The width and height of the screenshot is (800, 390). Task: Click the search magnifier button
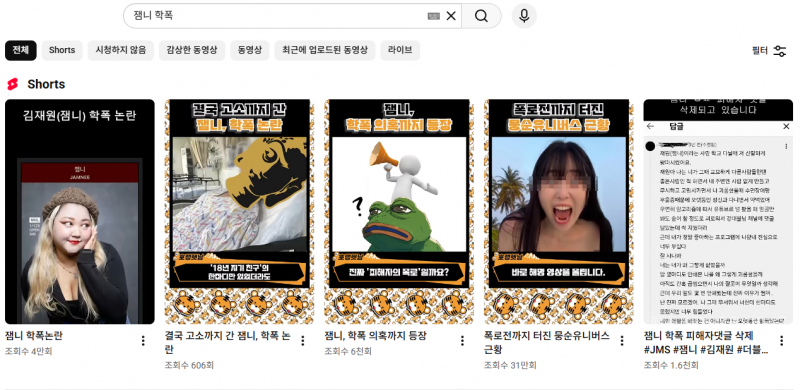tap(481, 16)
